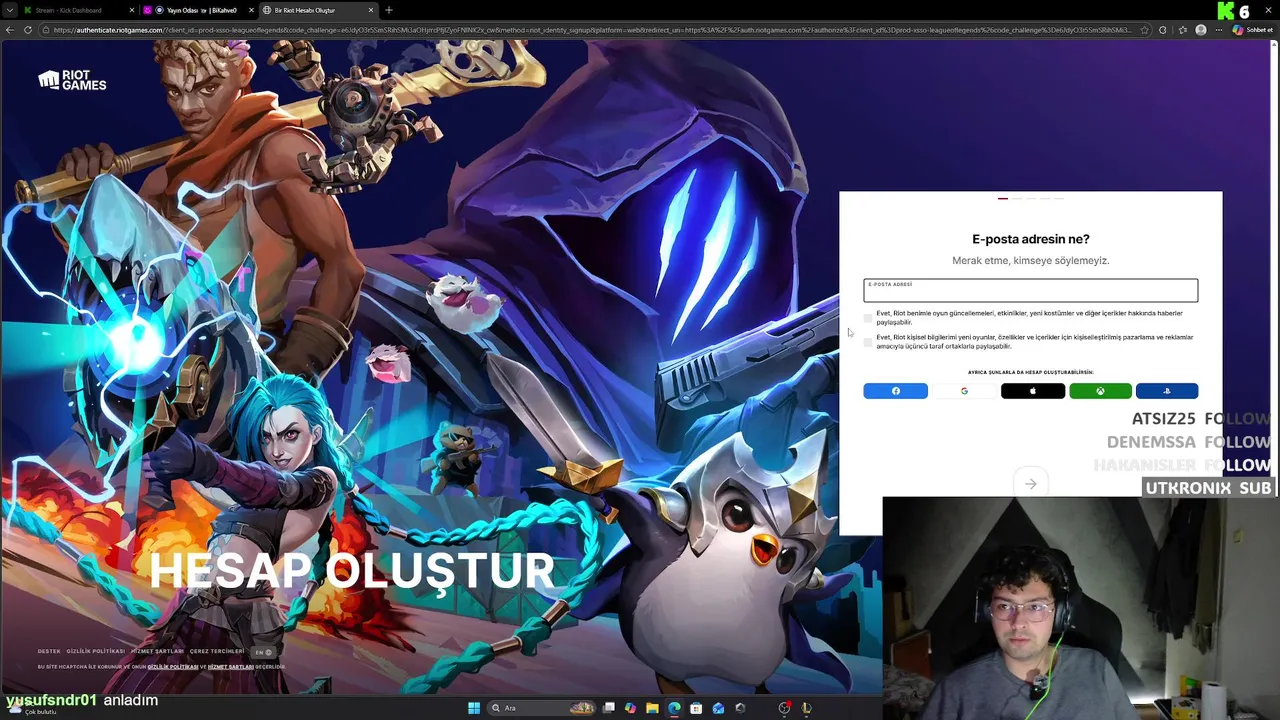Open the OBS taskbar icon
1280x720 pixels.
785,708
